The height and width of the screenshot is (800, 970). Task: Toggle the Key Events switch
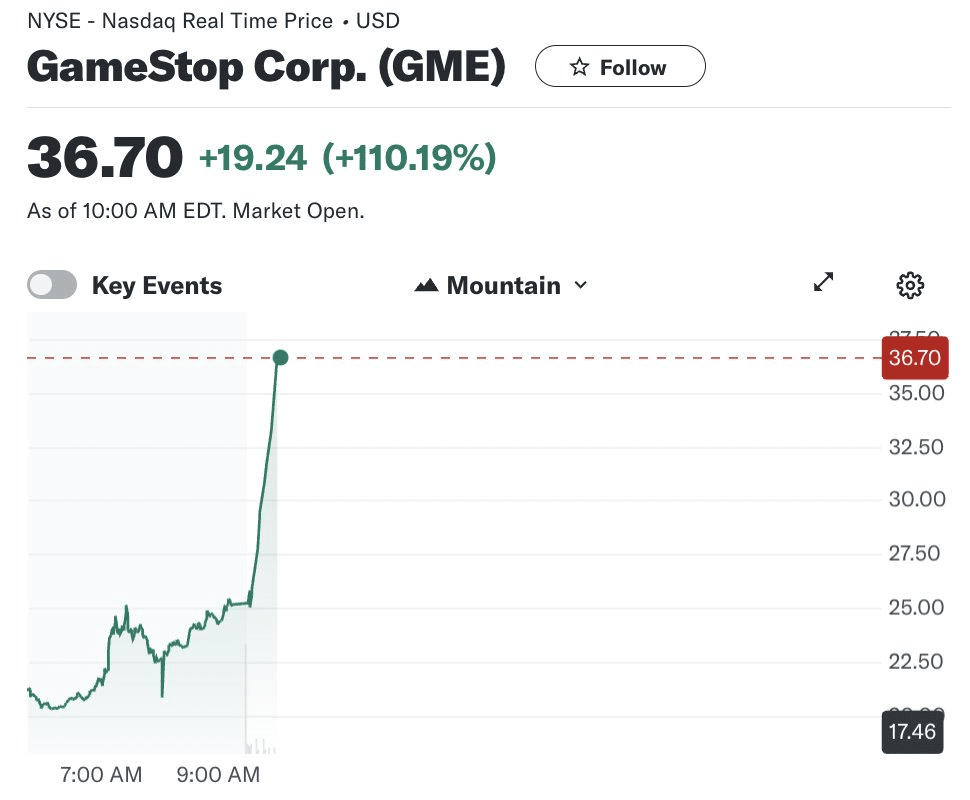tap(52, 285)
